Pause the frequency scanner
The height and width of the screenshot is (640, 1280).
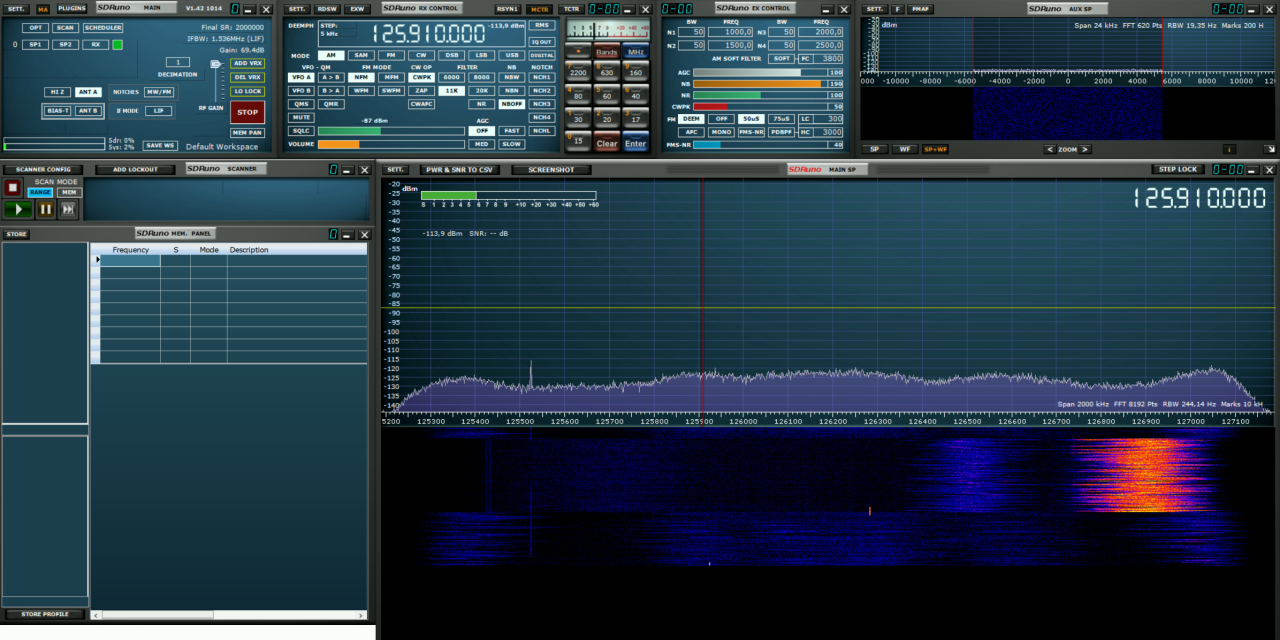[45, 209]
